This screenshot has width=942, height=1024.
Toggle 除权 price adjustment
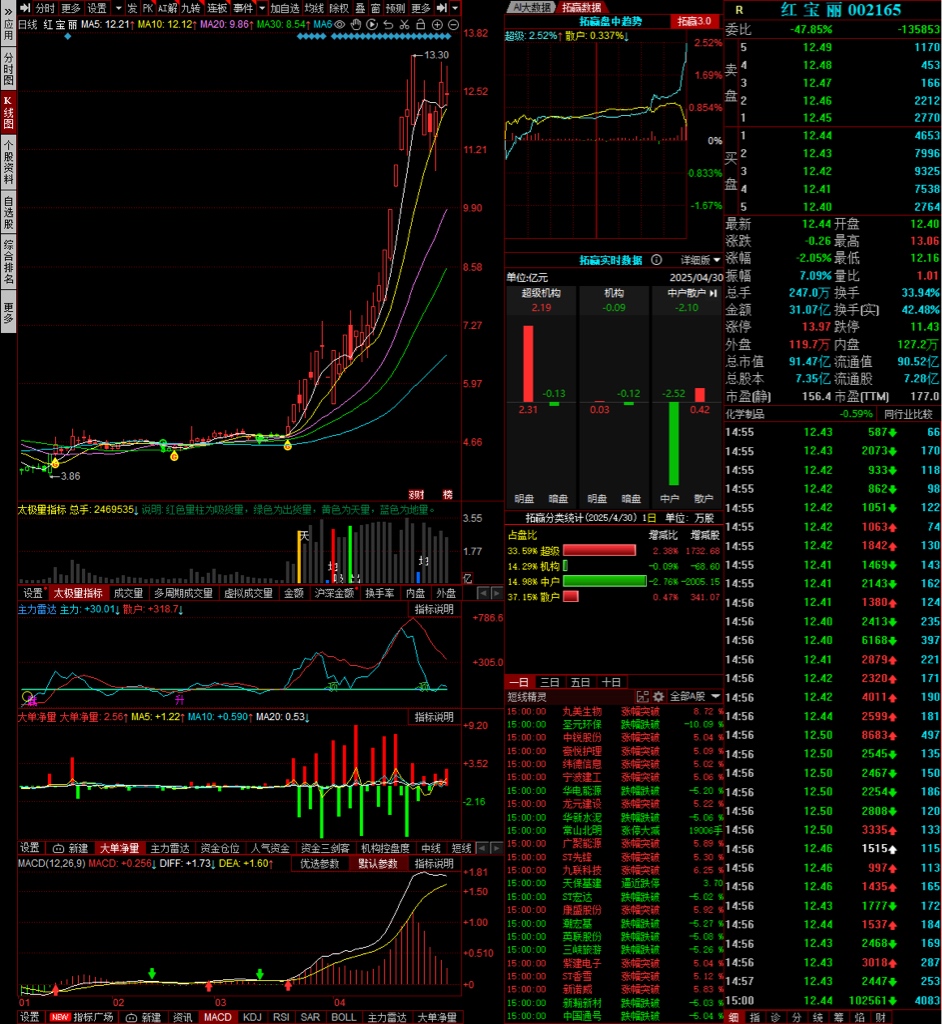tap(339, 8)
